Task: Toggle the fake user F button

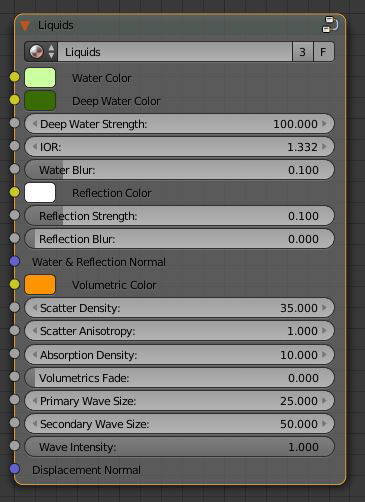Action: tap(323, 52)
